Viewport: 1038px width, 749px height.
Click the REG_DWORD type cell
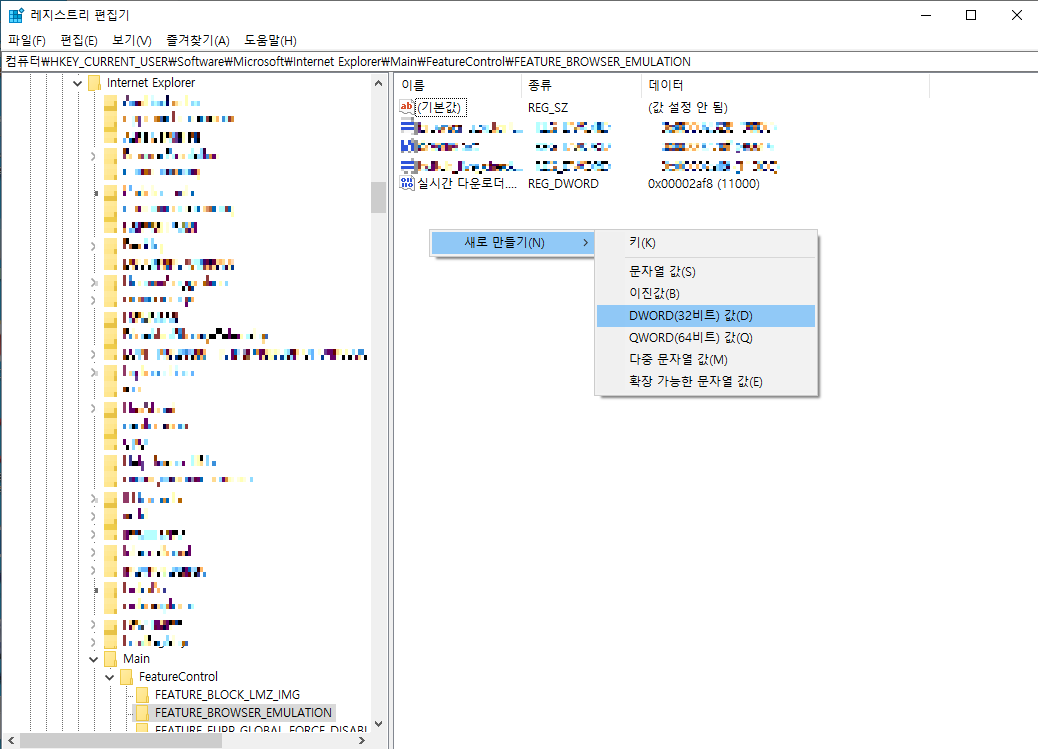point(563,184)
